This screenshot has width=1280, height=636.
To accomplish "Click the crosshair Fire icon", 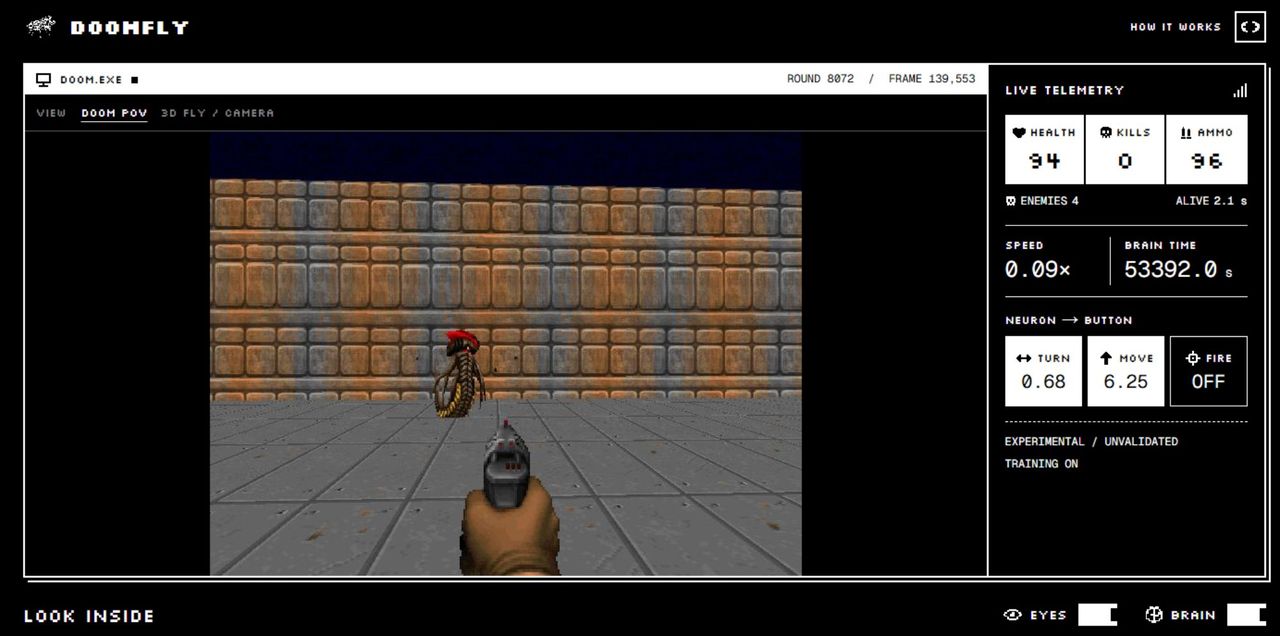I will point(1192,358).
